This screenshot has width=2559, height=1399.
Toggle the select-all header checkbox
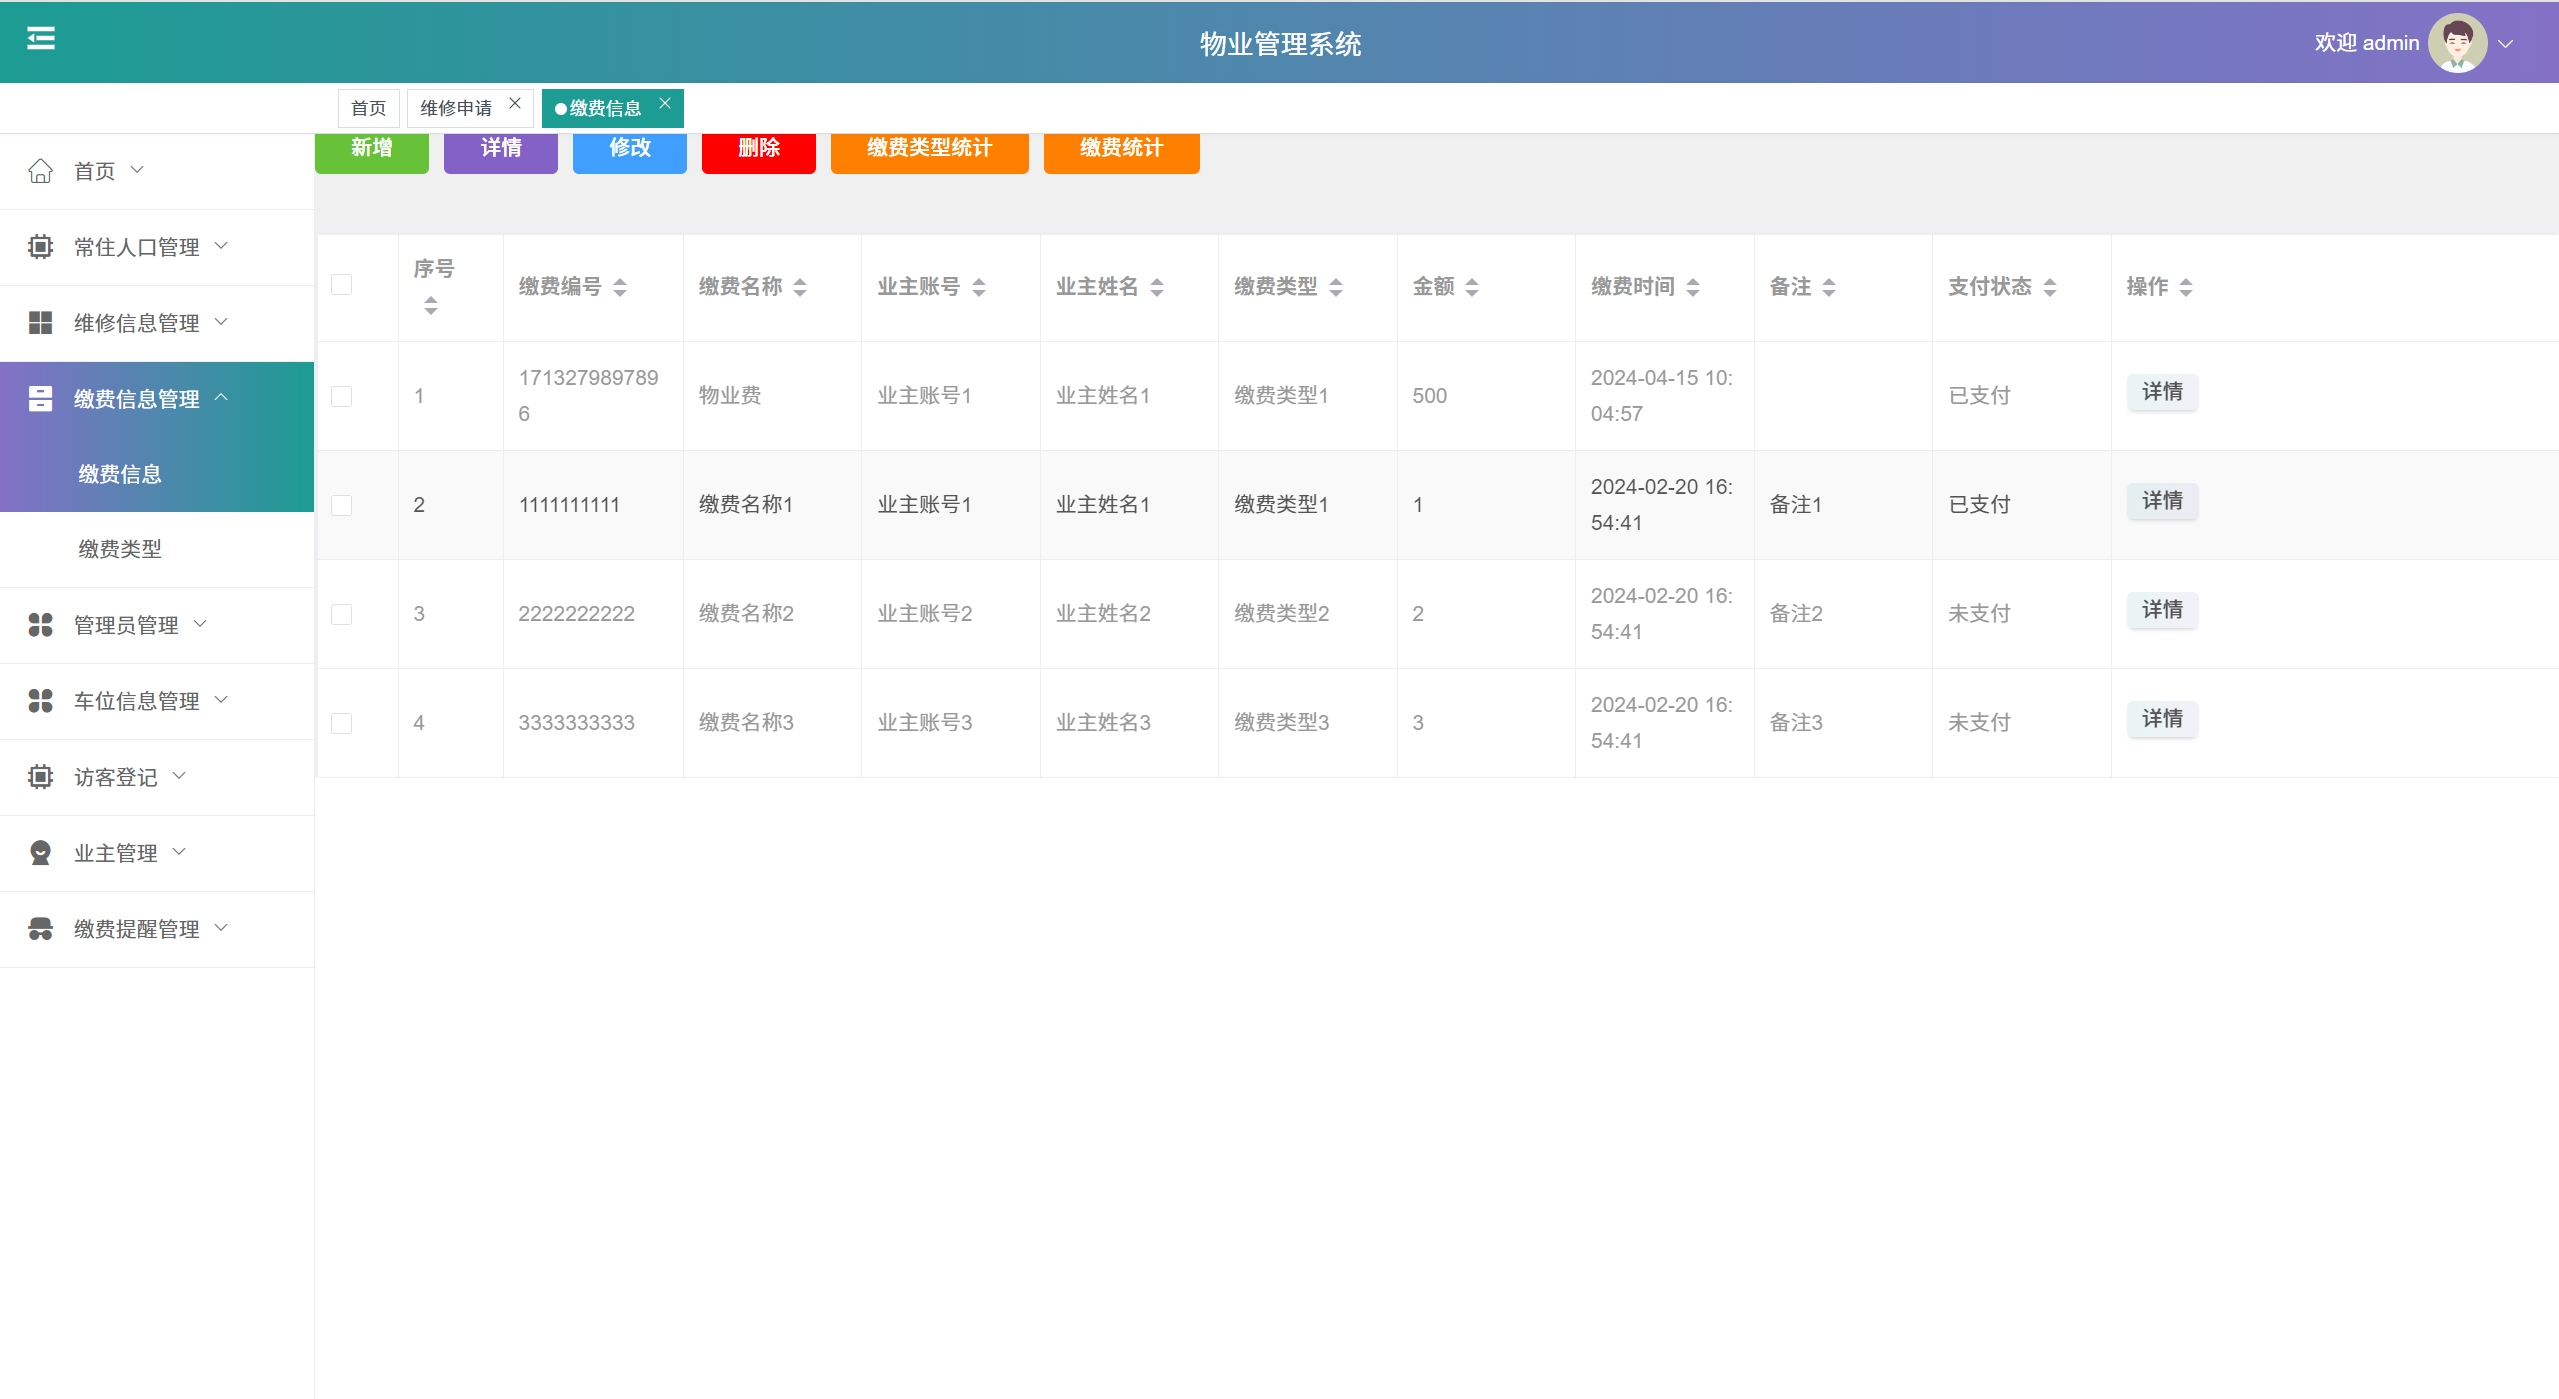(x=342, y=285)
